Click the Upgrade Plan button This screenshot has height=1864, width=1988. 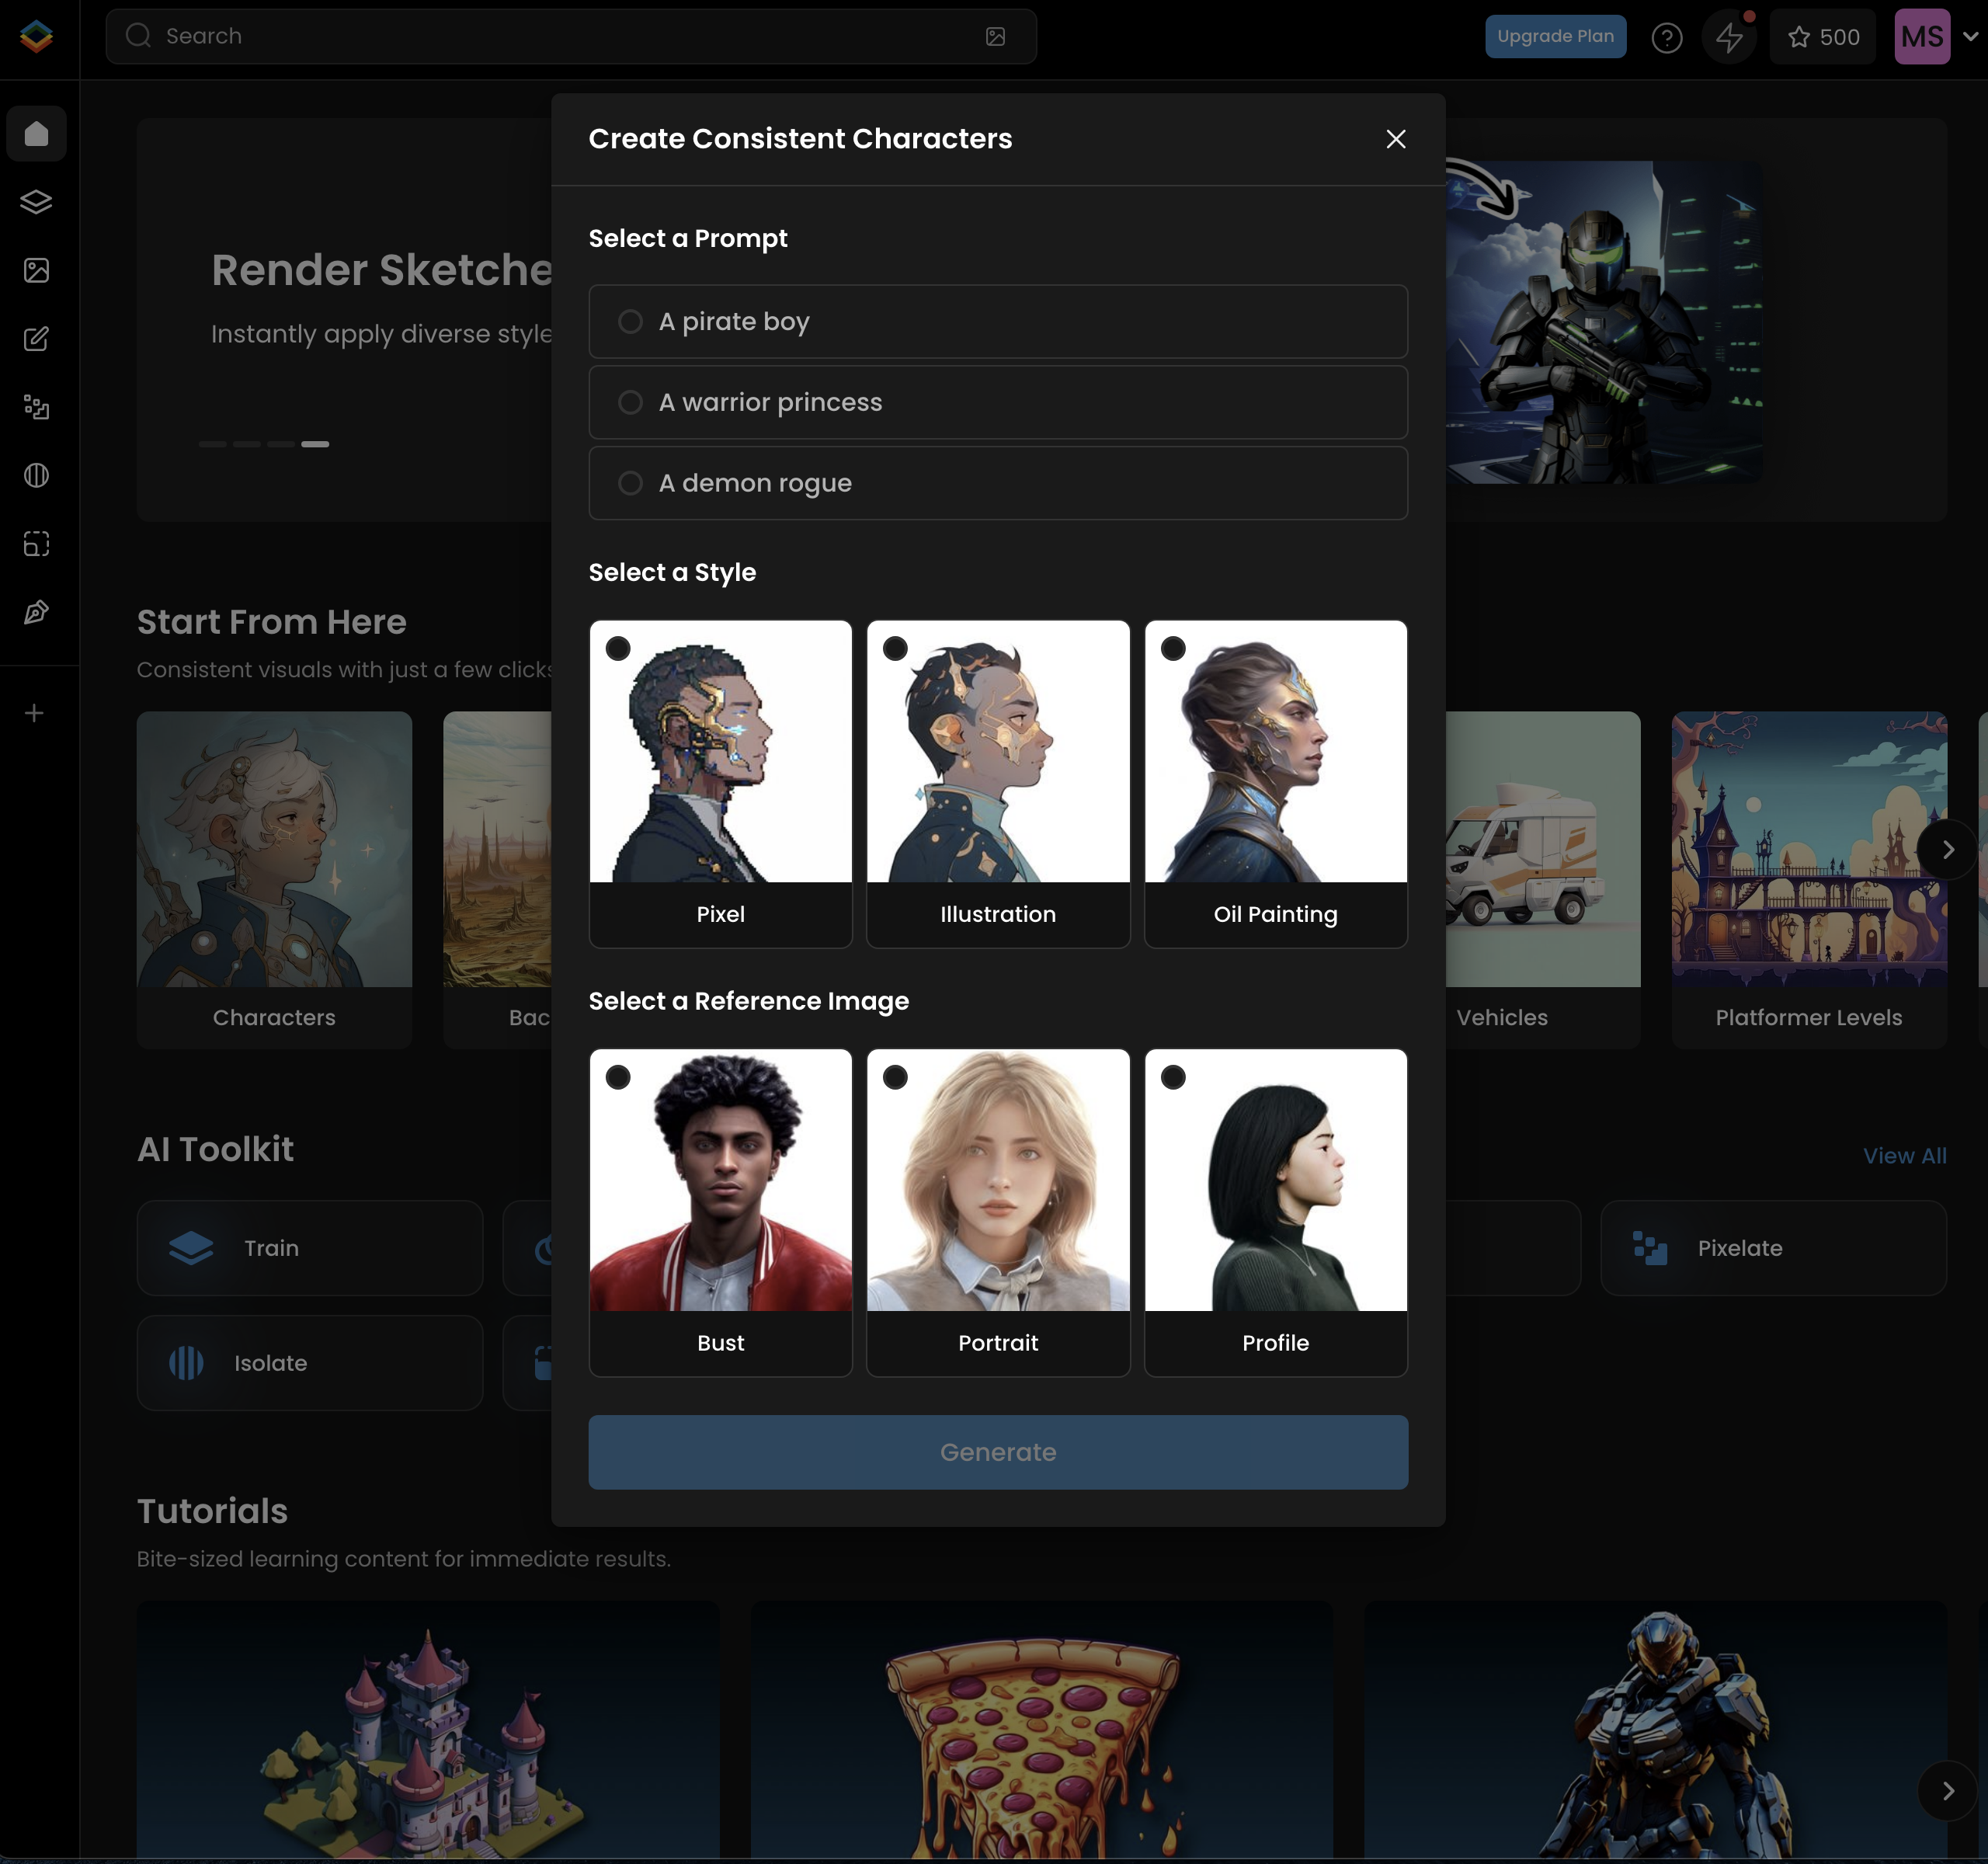(1555, 37)
